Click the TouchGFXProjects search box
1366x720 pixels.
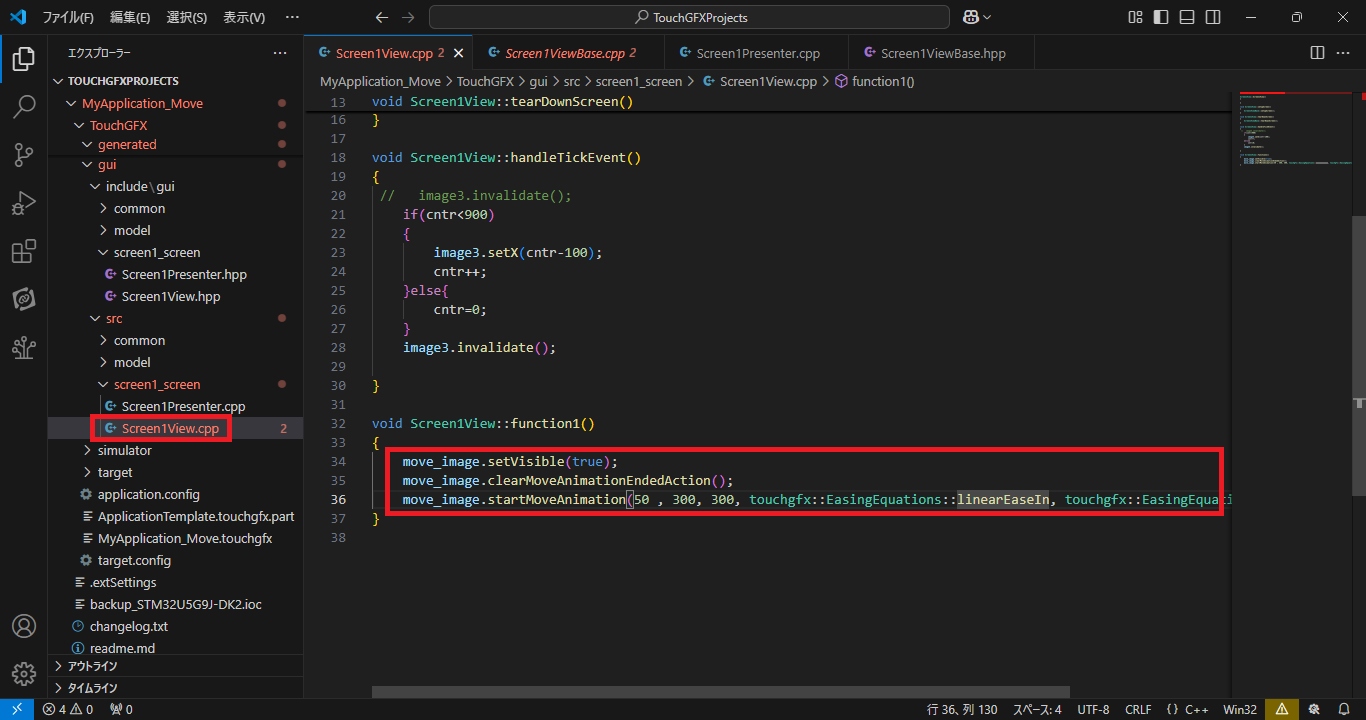[x=690, y=17]
